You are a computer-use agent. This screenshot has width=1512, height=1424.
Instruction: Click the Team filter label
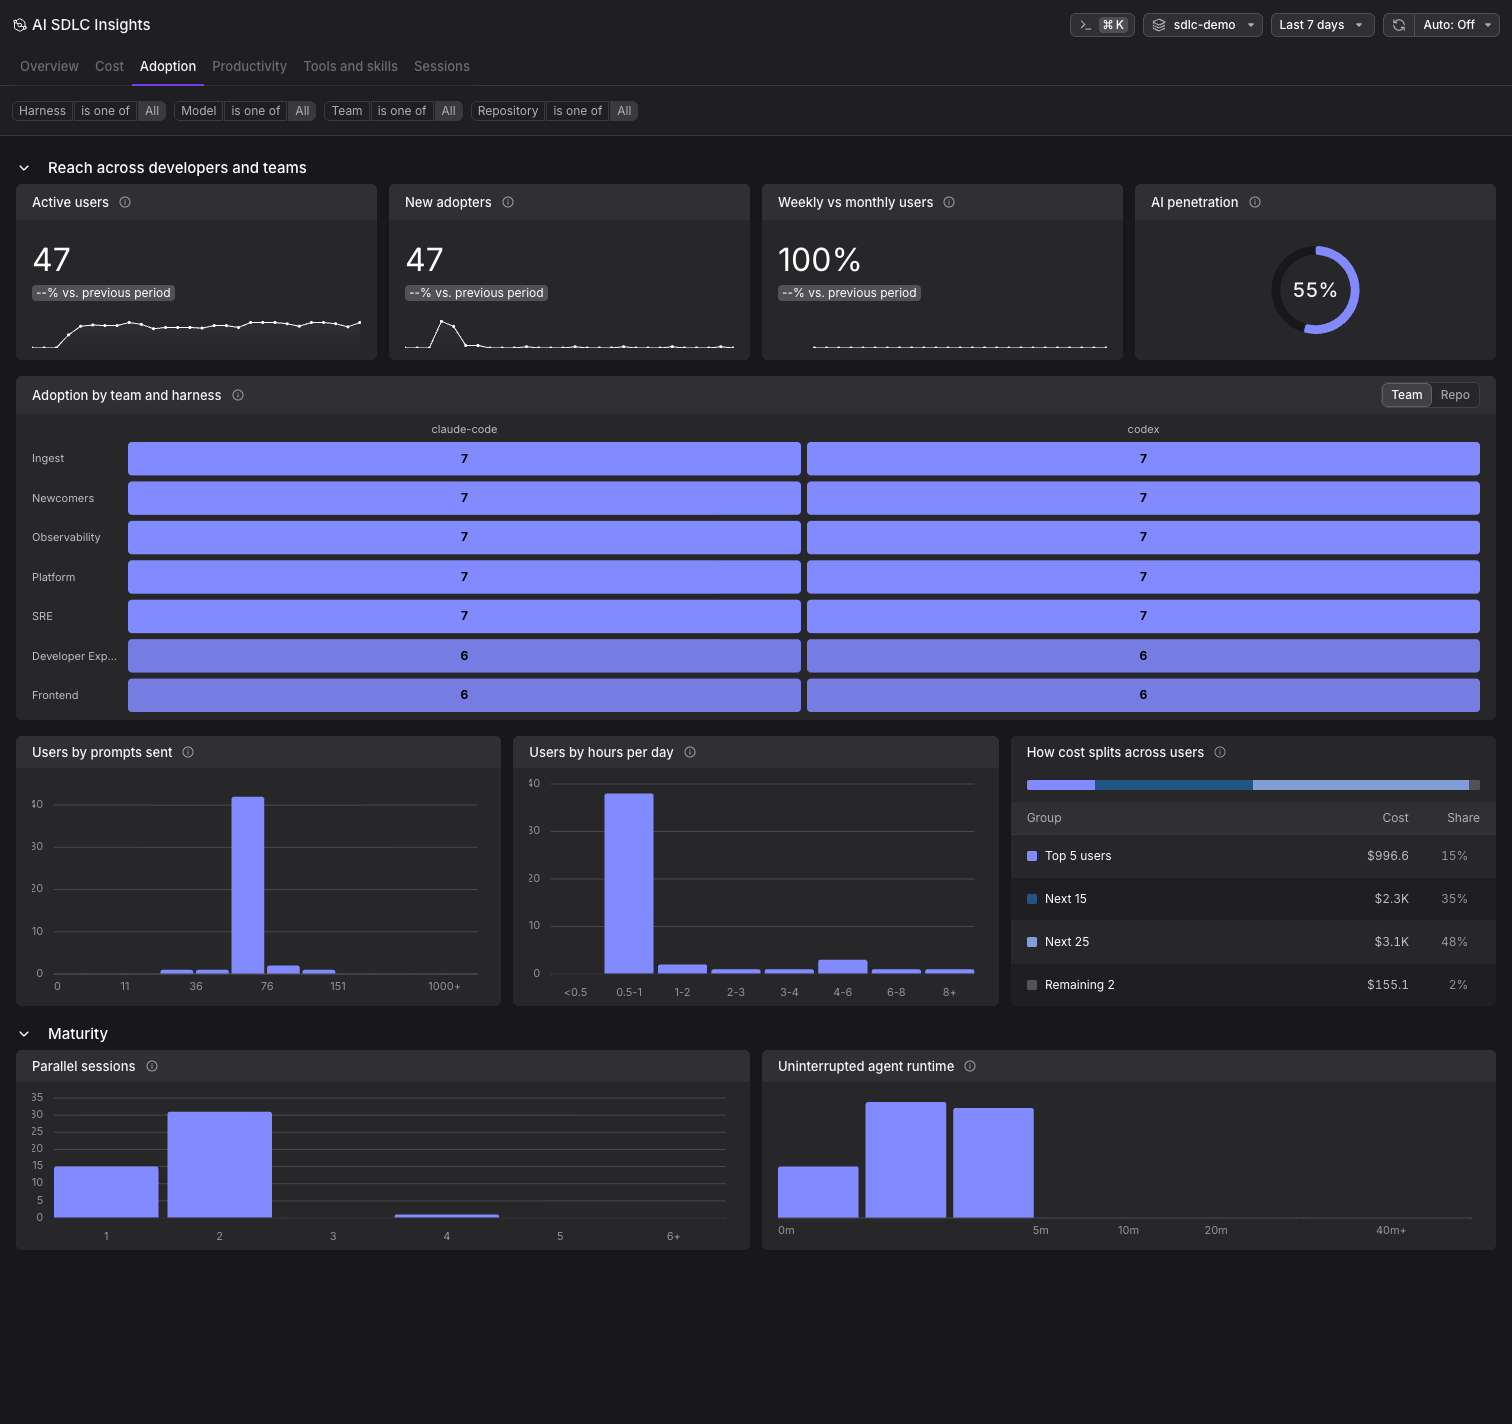coord(347,111)
